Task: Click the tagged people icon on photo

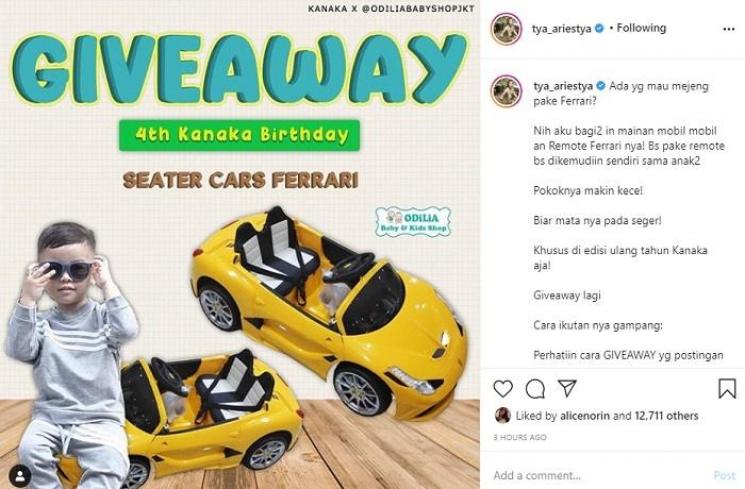Action: point(20,476)
